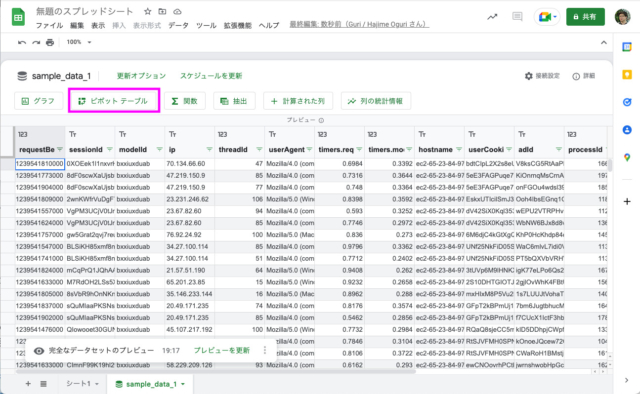Click プレビューを更新 link
640x394 pixels.
tap(222, 350)
